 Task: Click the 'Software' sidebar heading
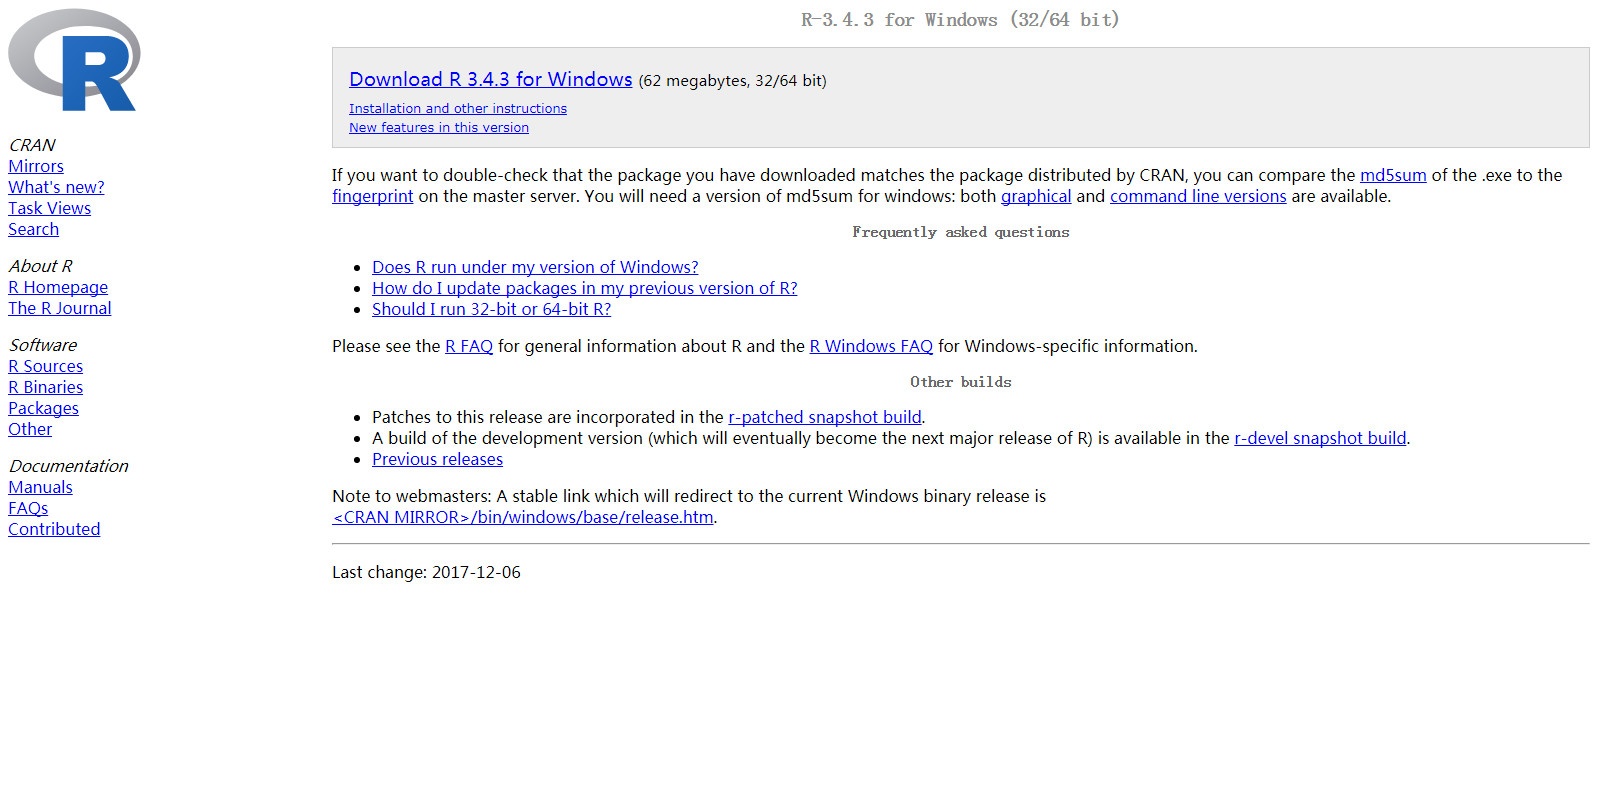[x=43, y=345]
